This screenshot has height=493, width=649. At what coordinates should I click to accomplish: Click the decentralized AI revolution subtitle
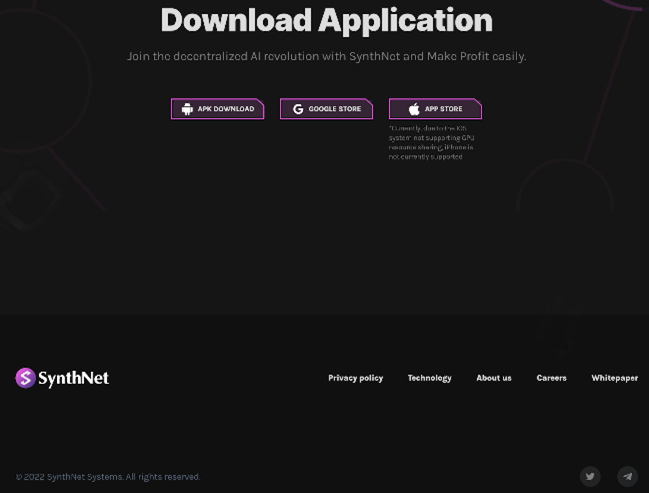point(326,56)
